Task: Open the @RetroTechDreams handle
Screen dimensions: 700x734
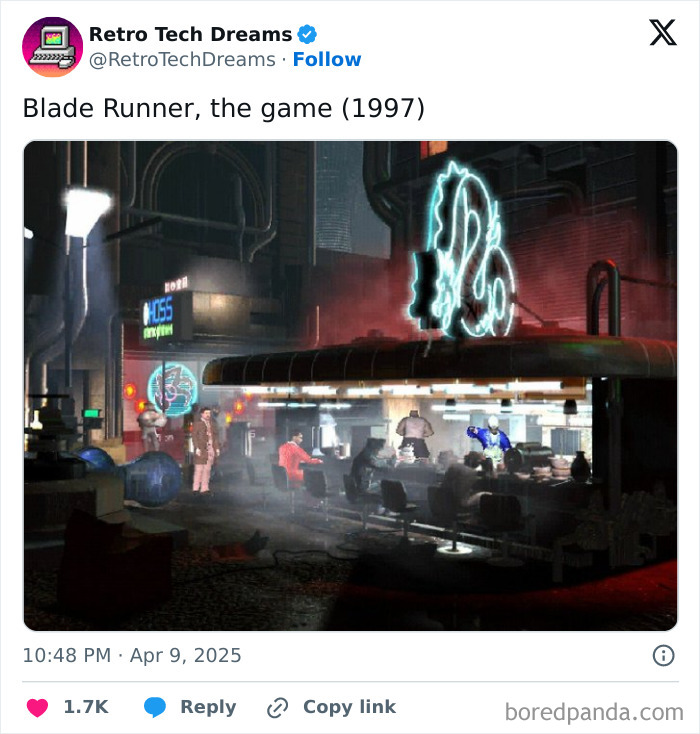Action: pos(182,59)
